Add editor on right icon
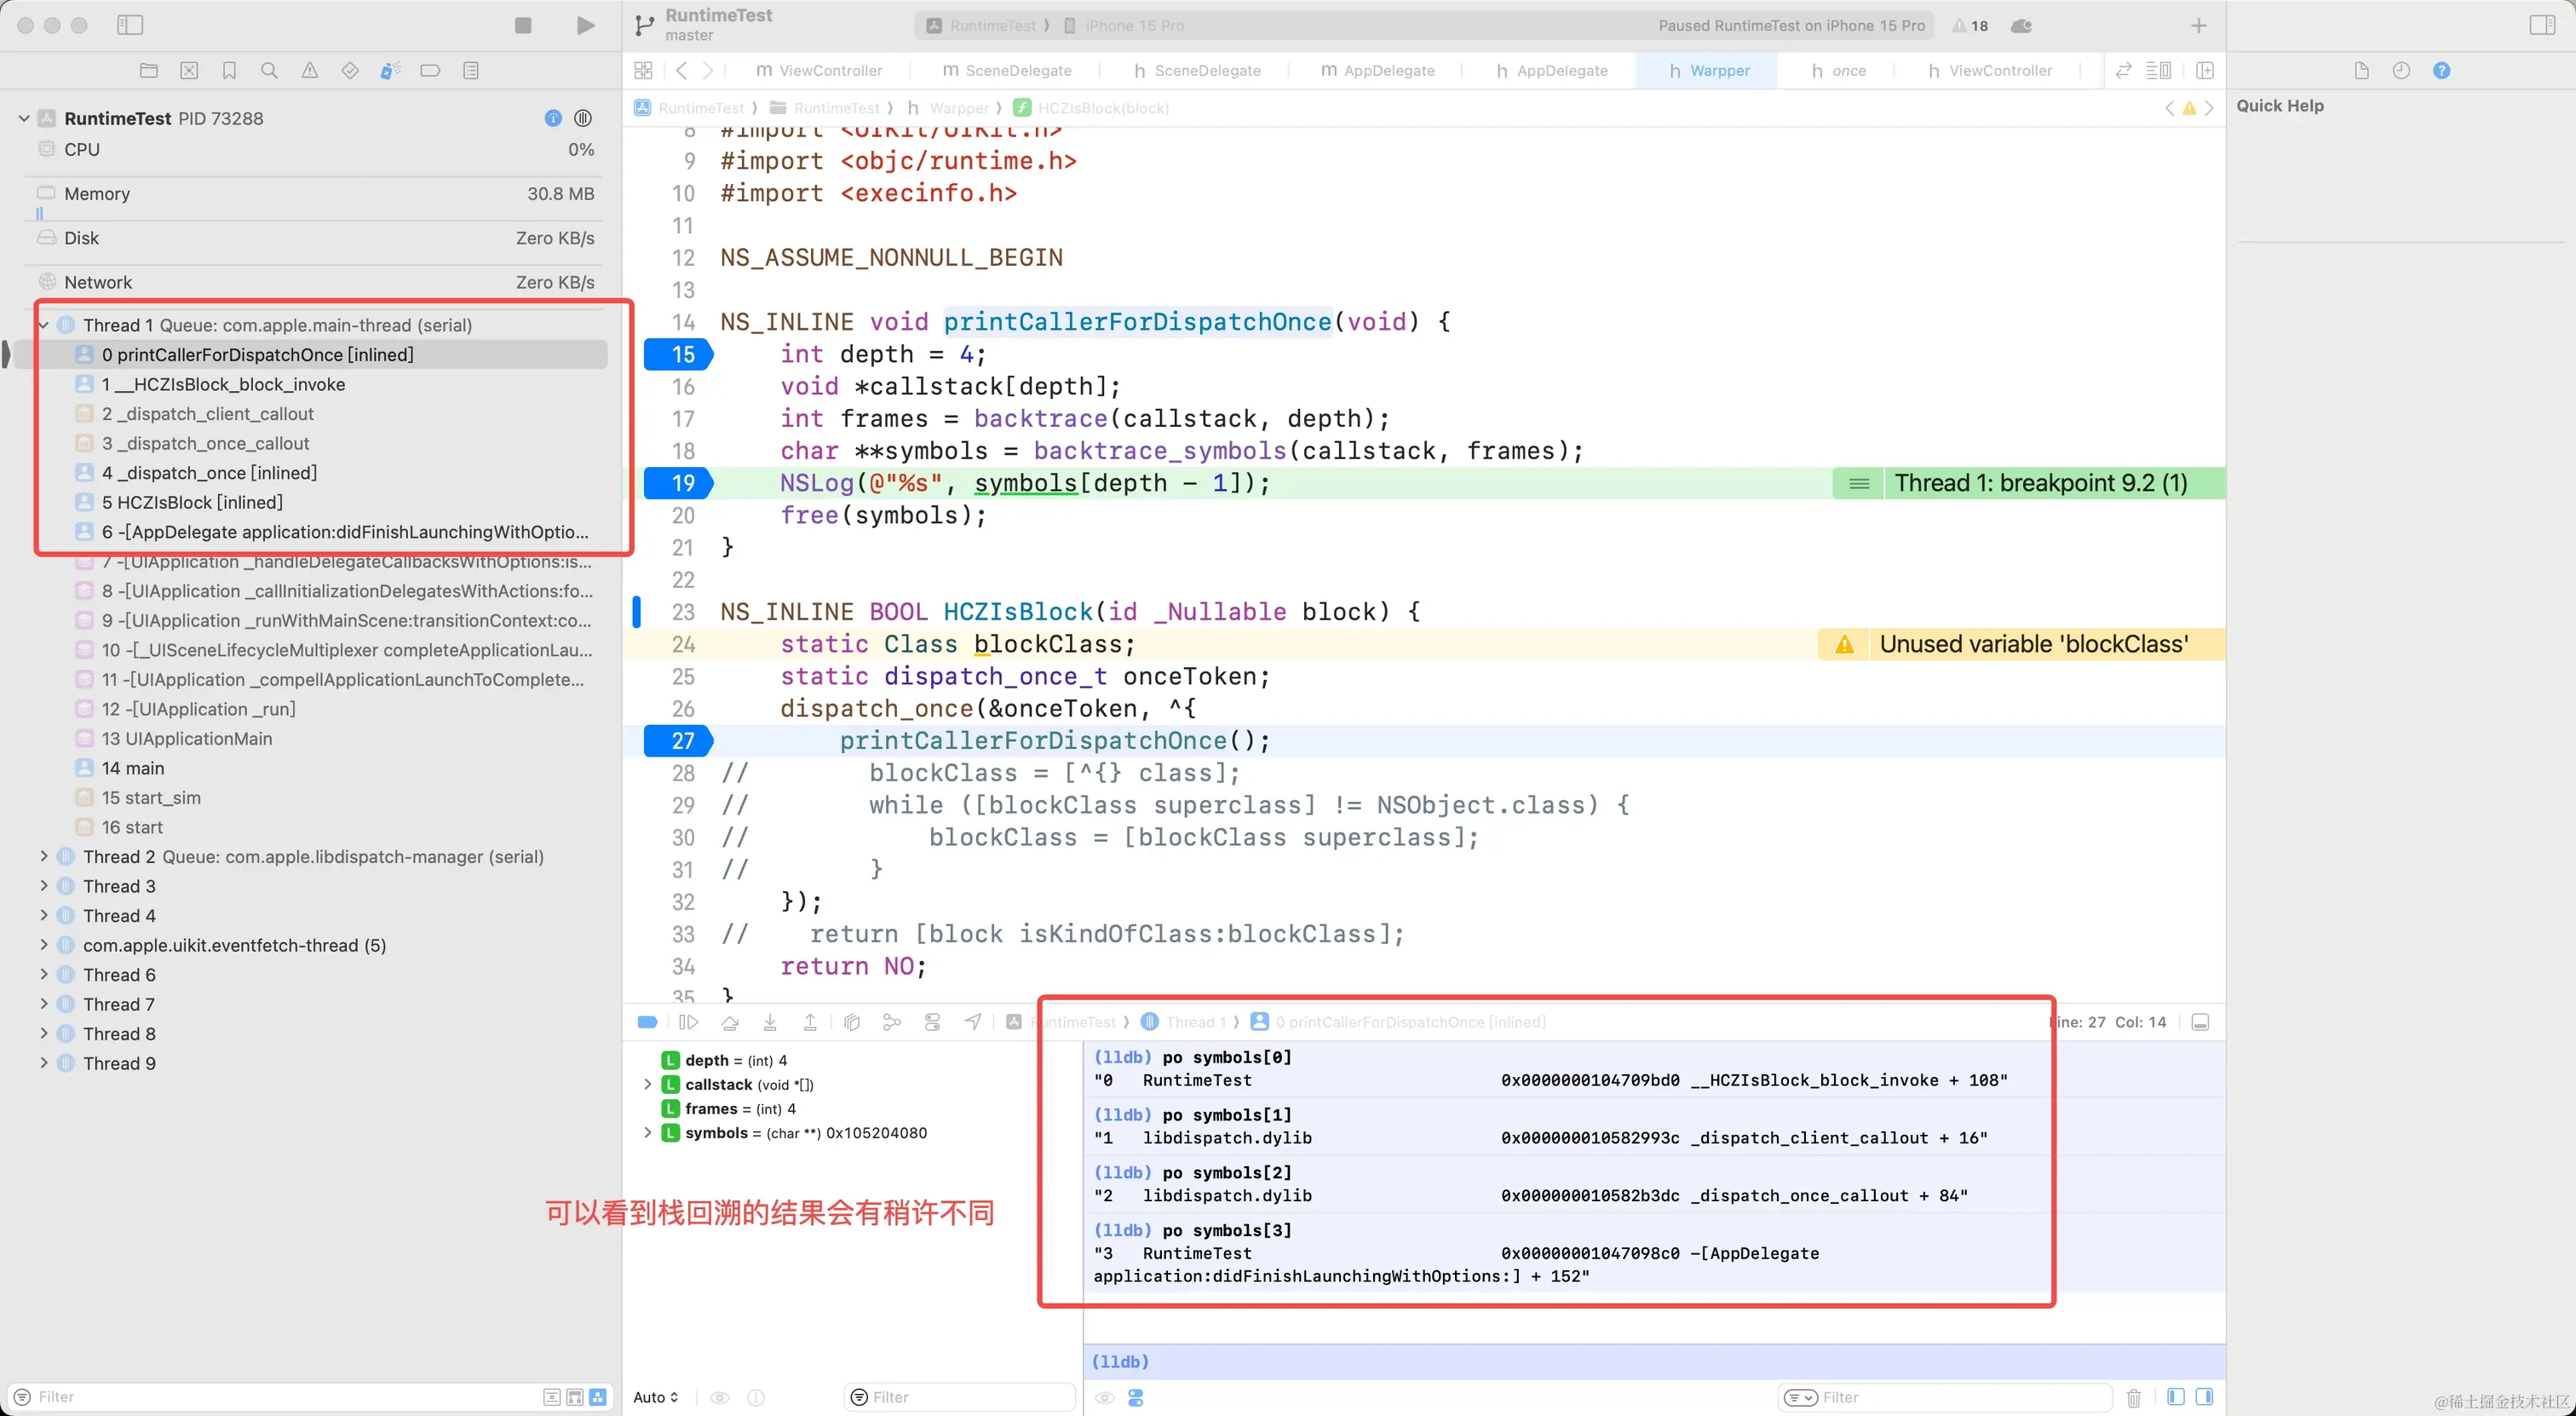 click(x=2204, y=70)
